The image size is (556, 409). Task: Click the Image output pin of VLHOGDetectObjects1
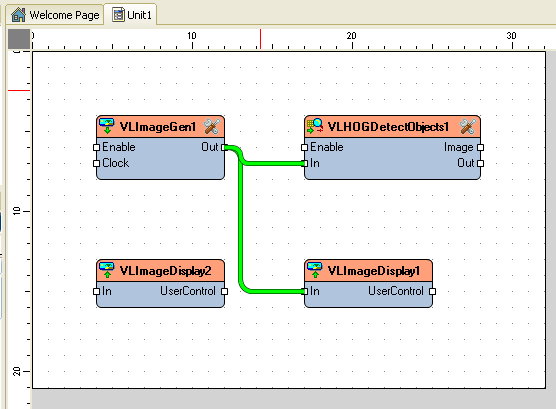[480, 147]
